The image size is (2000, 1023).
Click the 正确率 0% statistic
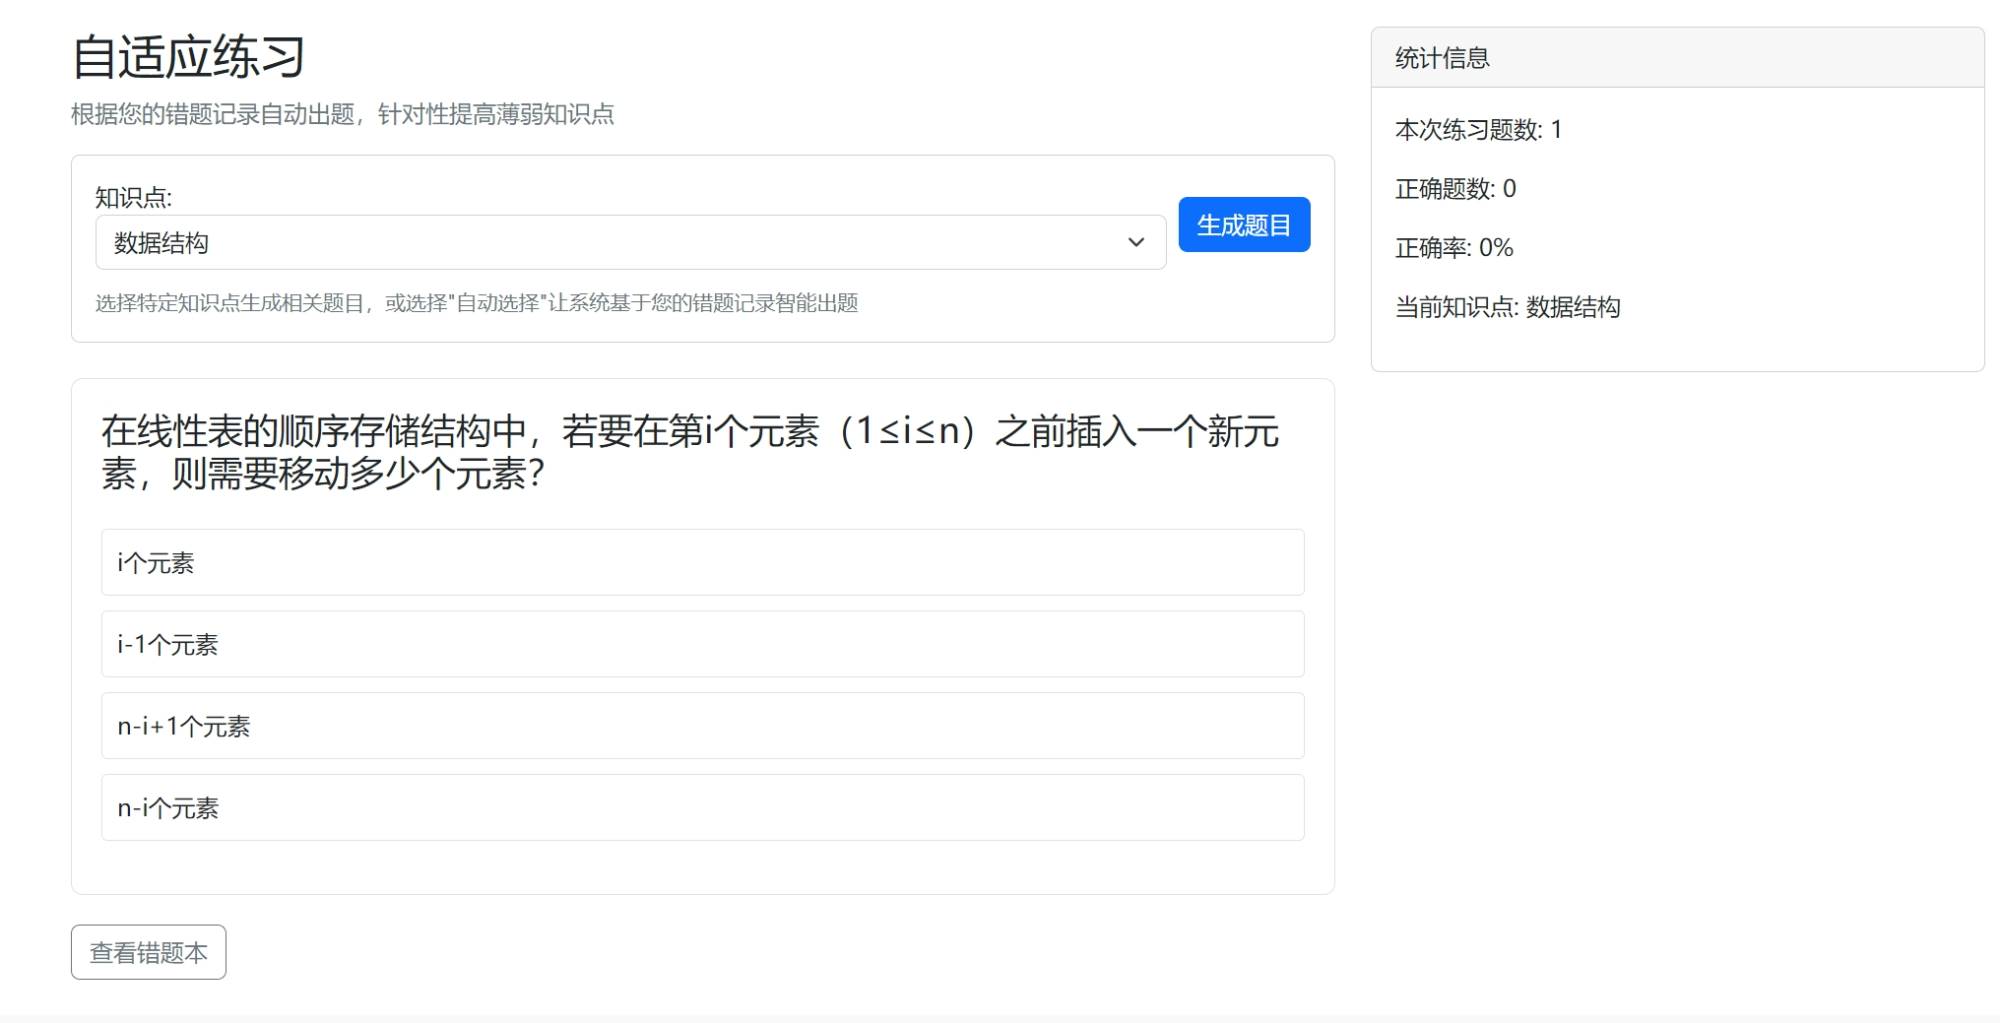pyautogui.click(x=1453, y=248)
